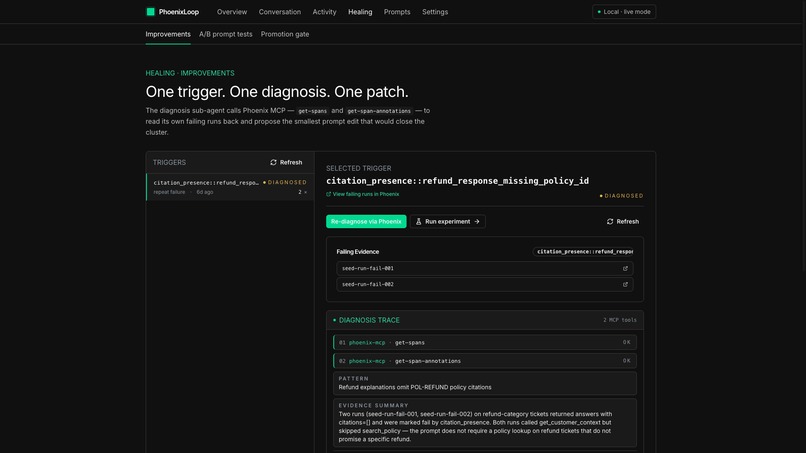Open the Activity nav item
The image size is (806, 453).
point(324,12)
